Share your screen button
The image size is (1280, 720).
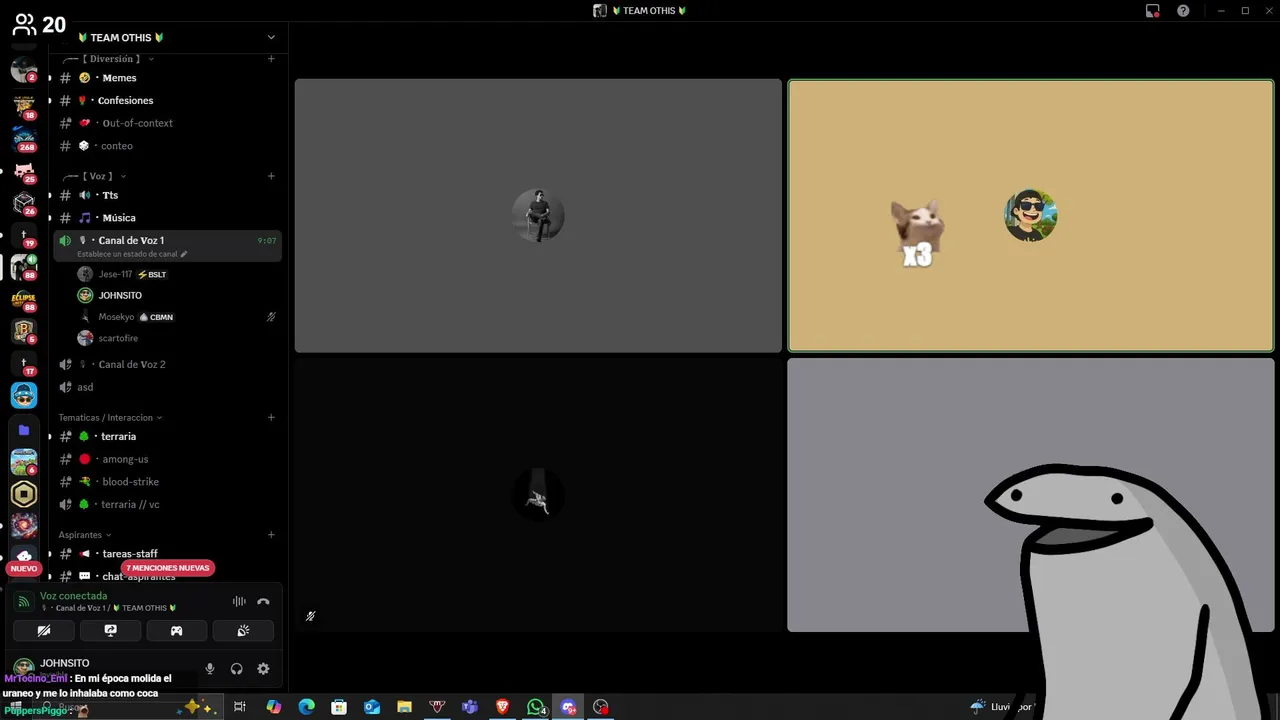110,631
